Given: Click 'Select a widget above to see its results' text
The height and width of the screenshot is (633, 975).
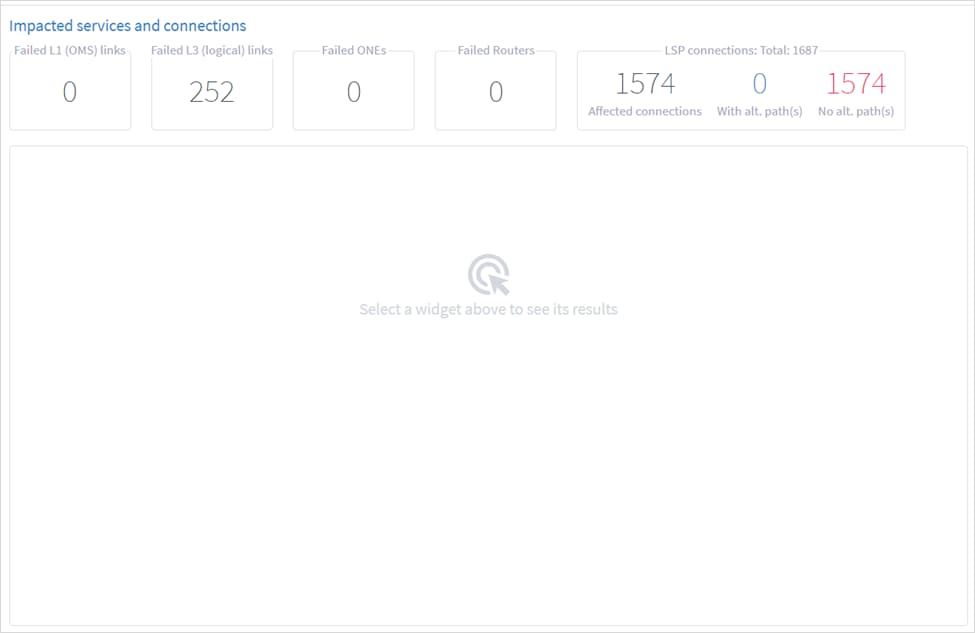Looking at the screenshot, I should click(487, 309).
